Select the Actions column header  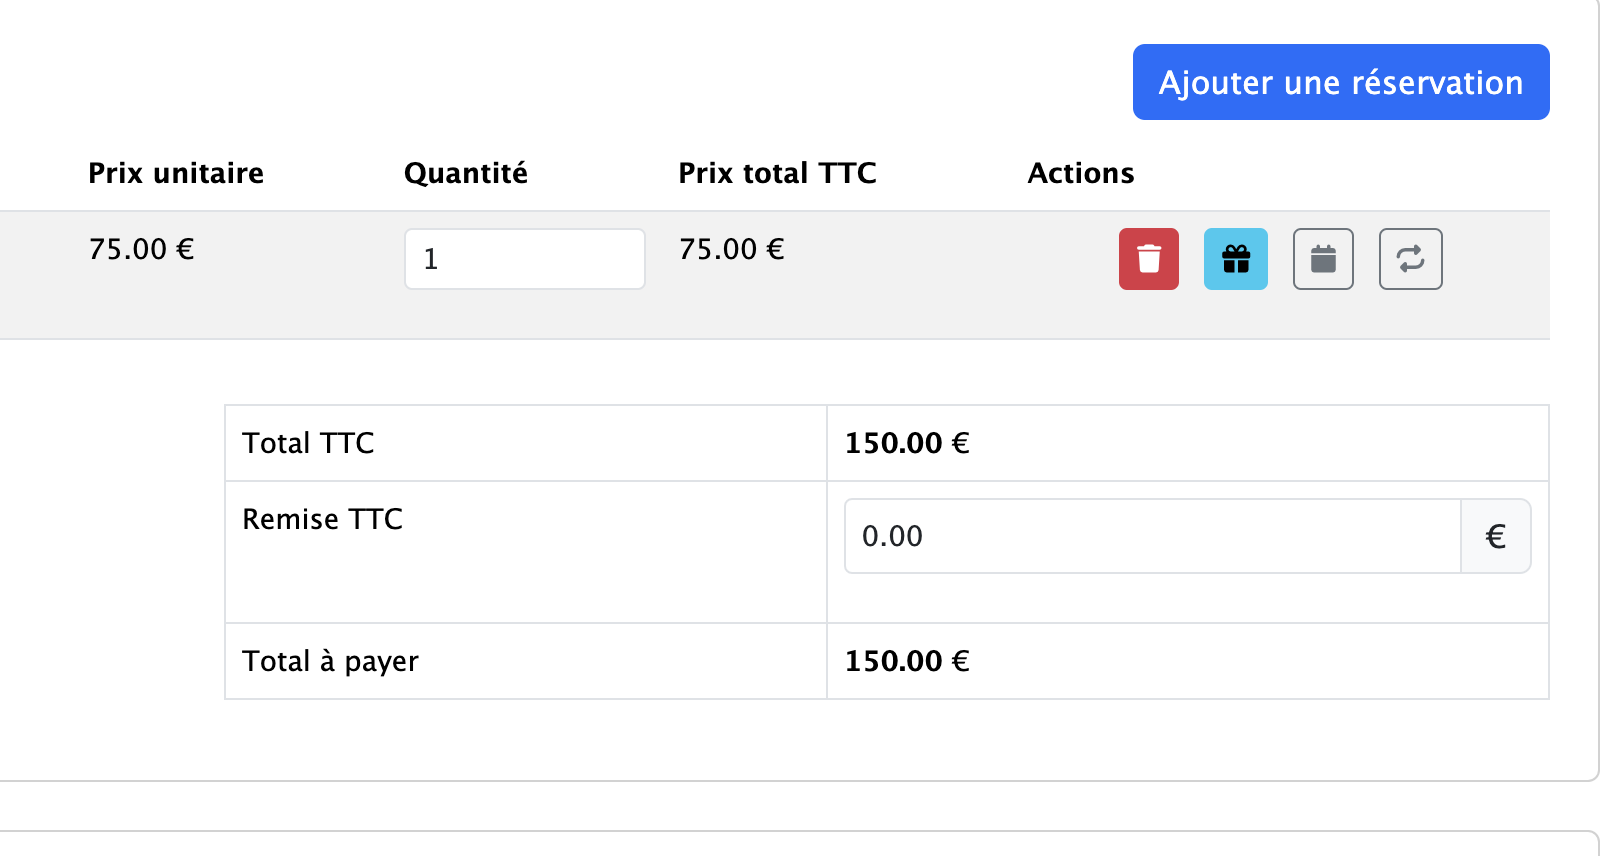[x=1080, y=172]
